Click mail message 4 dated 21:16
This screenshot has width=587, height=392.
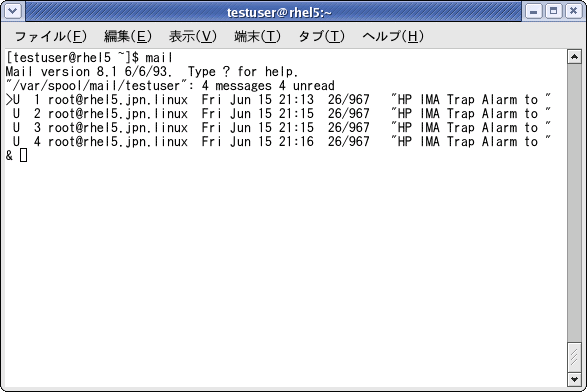277,142
